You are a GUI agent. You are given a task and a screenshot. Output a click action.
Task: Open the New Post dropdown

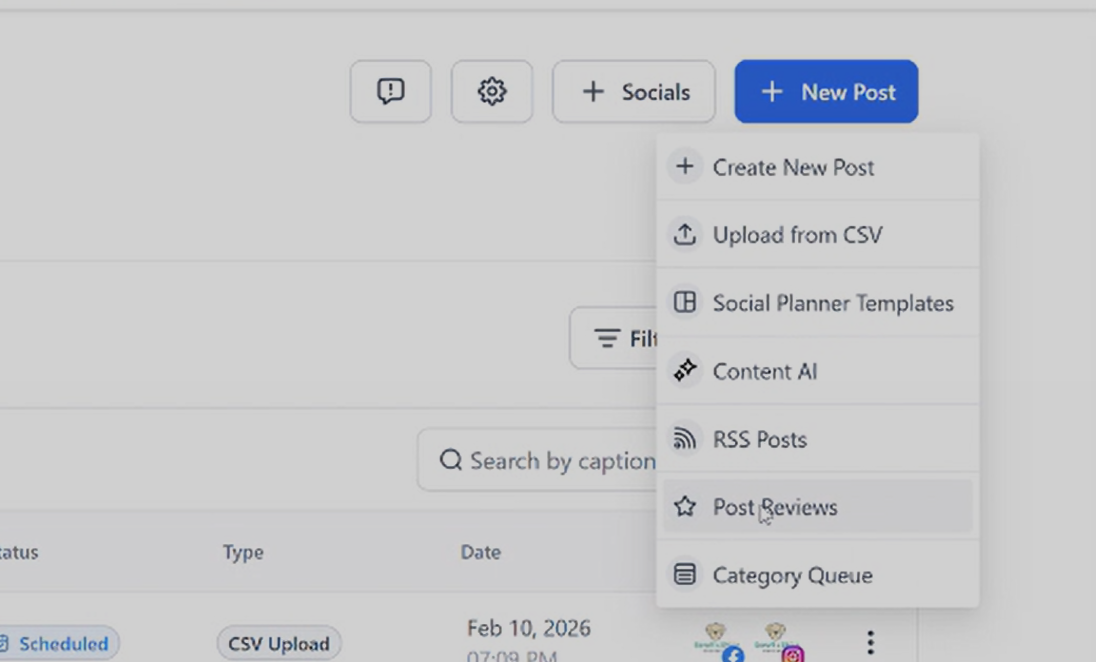tap(826, 91)
